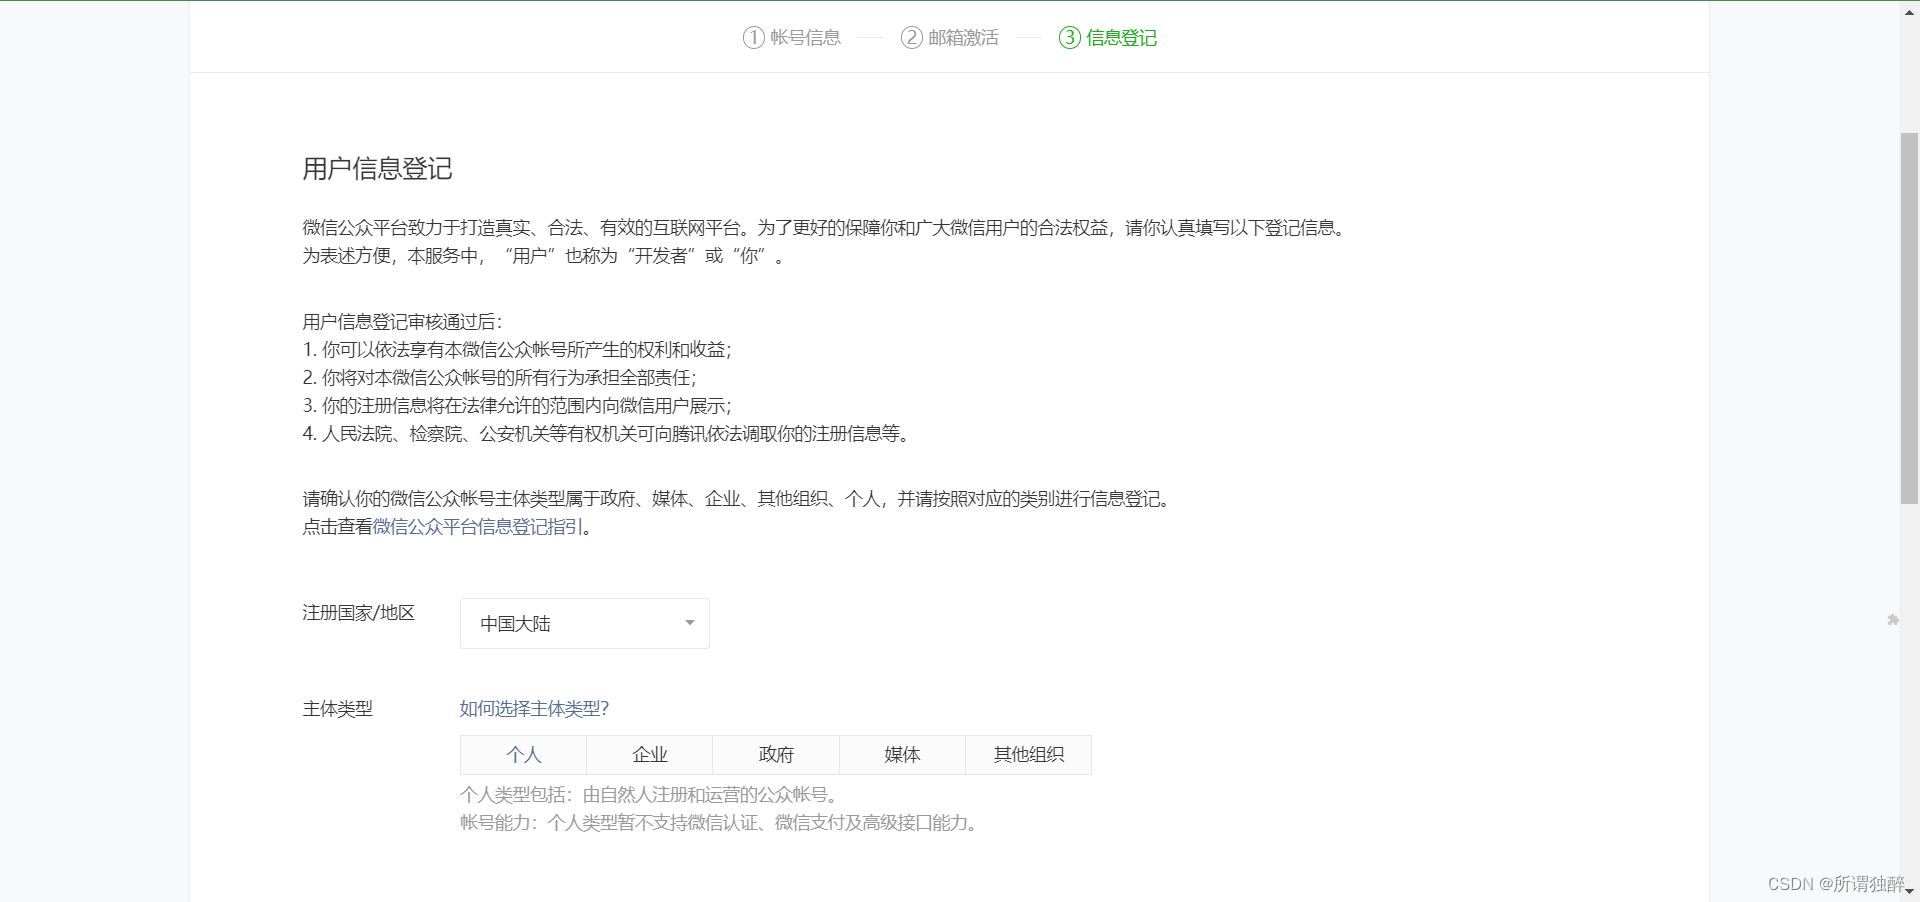Click line 1. 你可以依法享有本微信公众帐号所产生的权利和收益
Image resolution: width=1920 pixels, height=902 pixels.
point(517,350)
